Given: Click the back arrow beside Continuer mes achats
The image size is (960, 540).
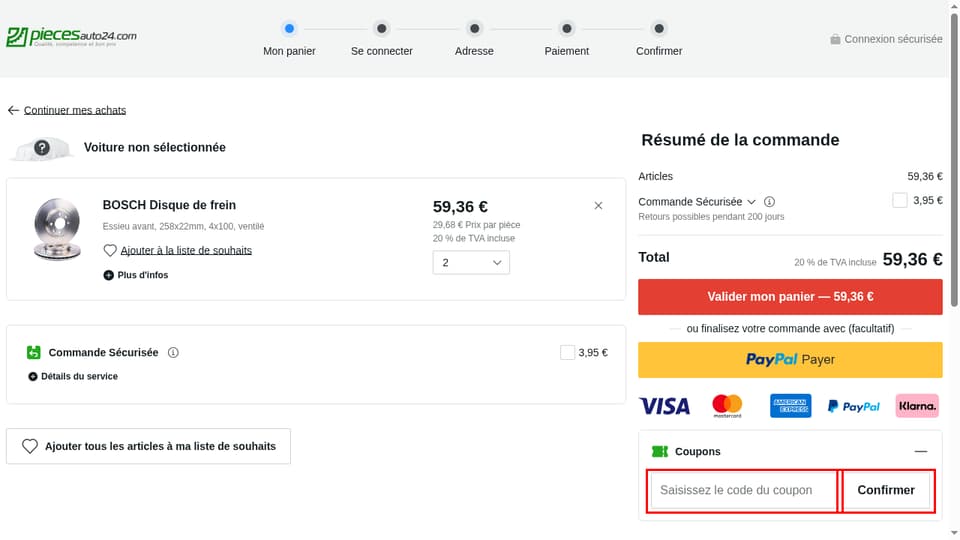Looking at the screenshot, I should pos(13,110).
